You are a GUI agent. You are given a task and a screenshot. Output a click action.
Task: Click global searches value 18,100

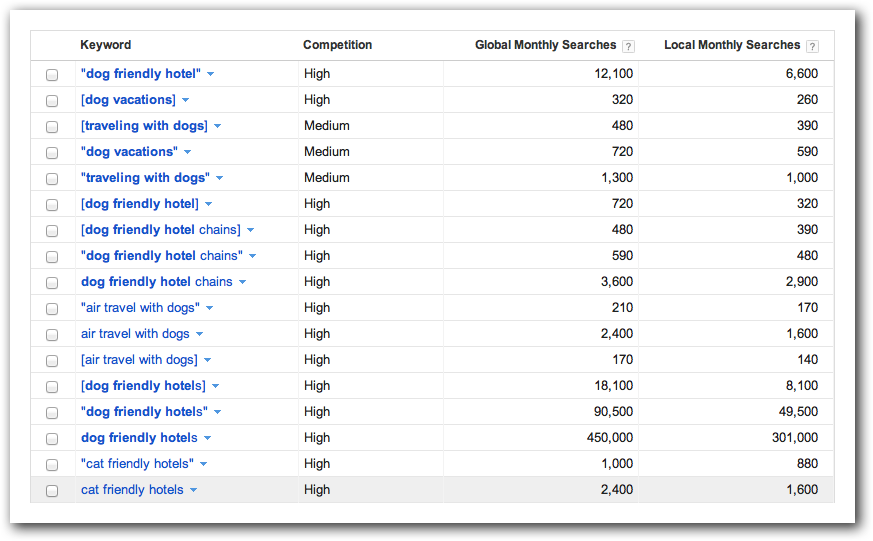click(614, 385)
